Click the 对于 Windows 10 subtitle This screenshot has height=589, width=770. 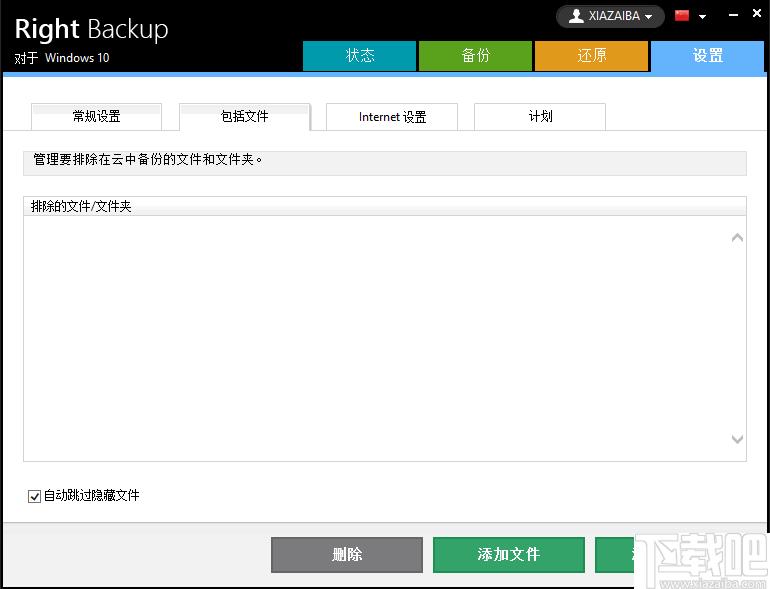click(62, 58)
